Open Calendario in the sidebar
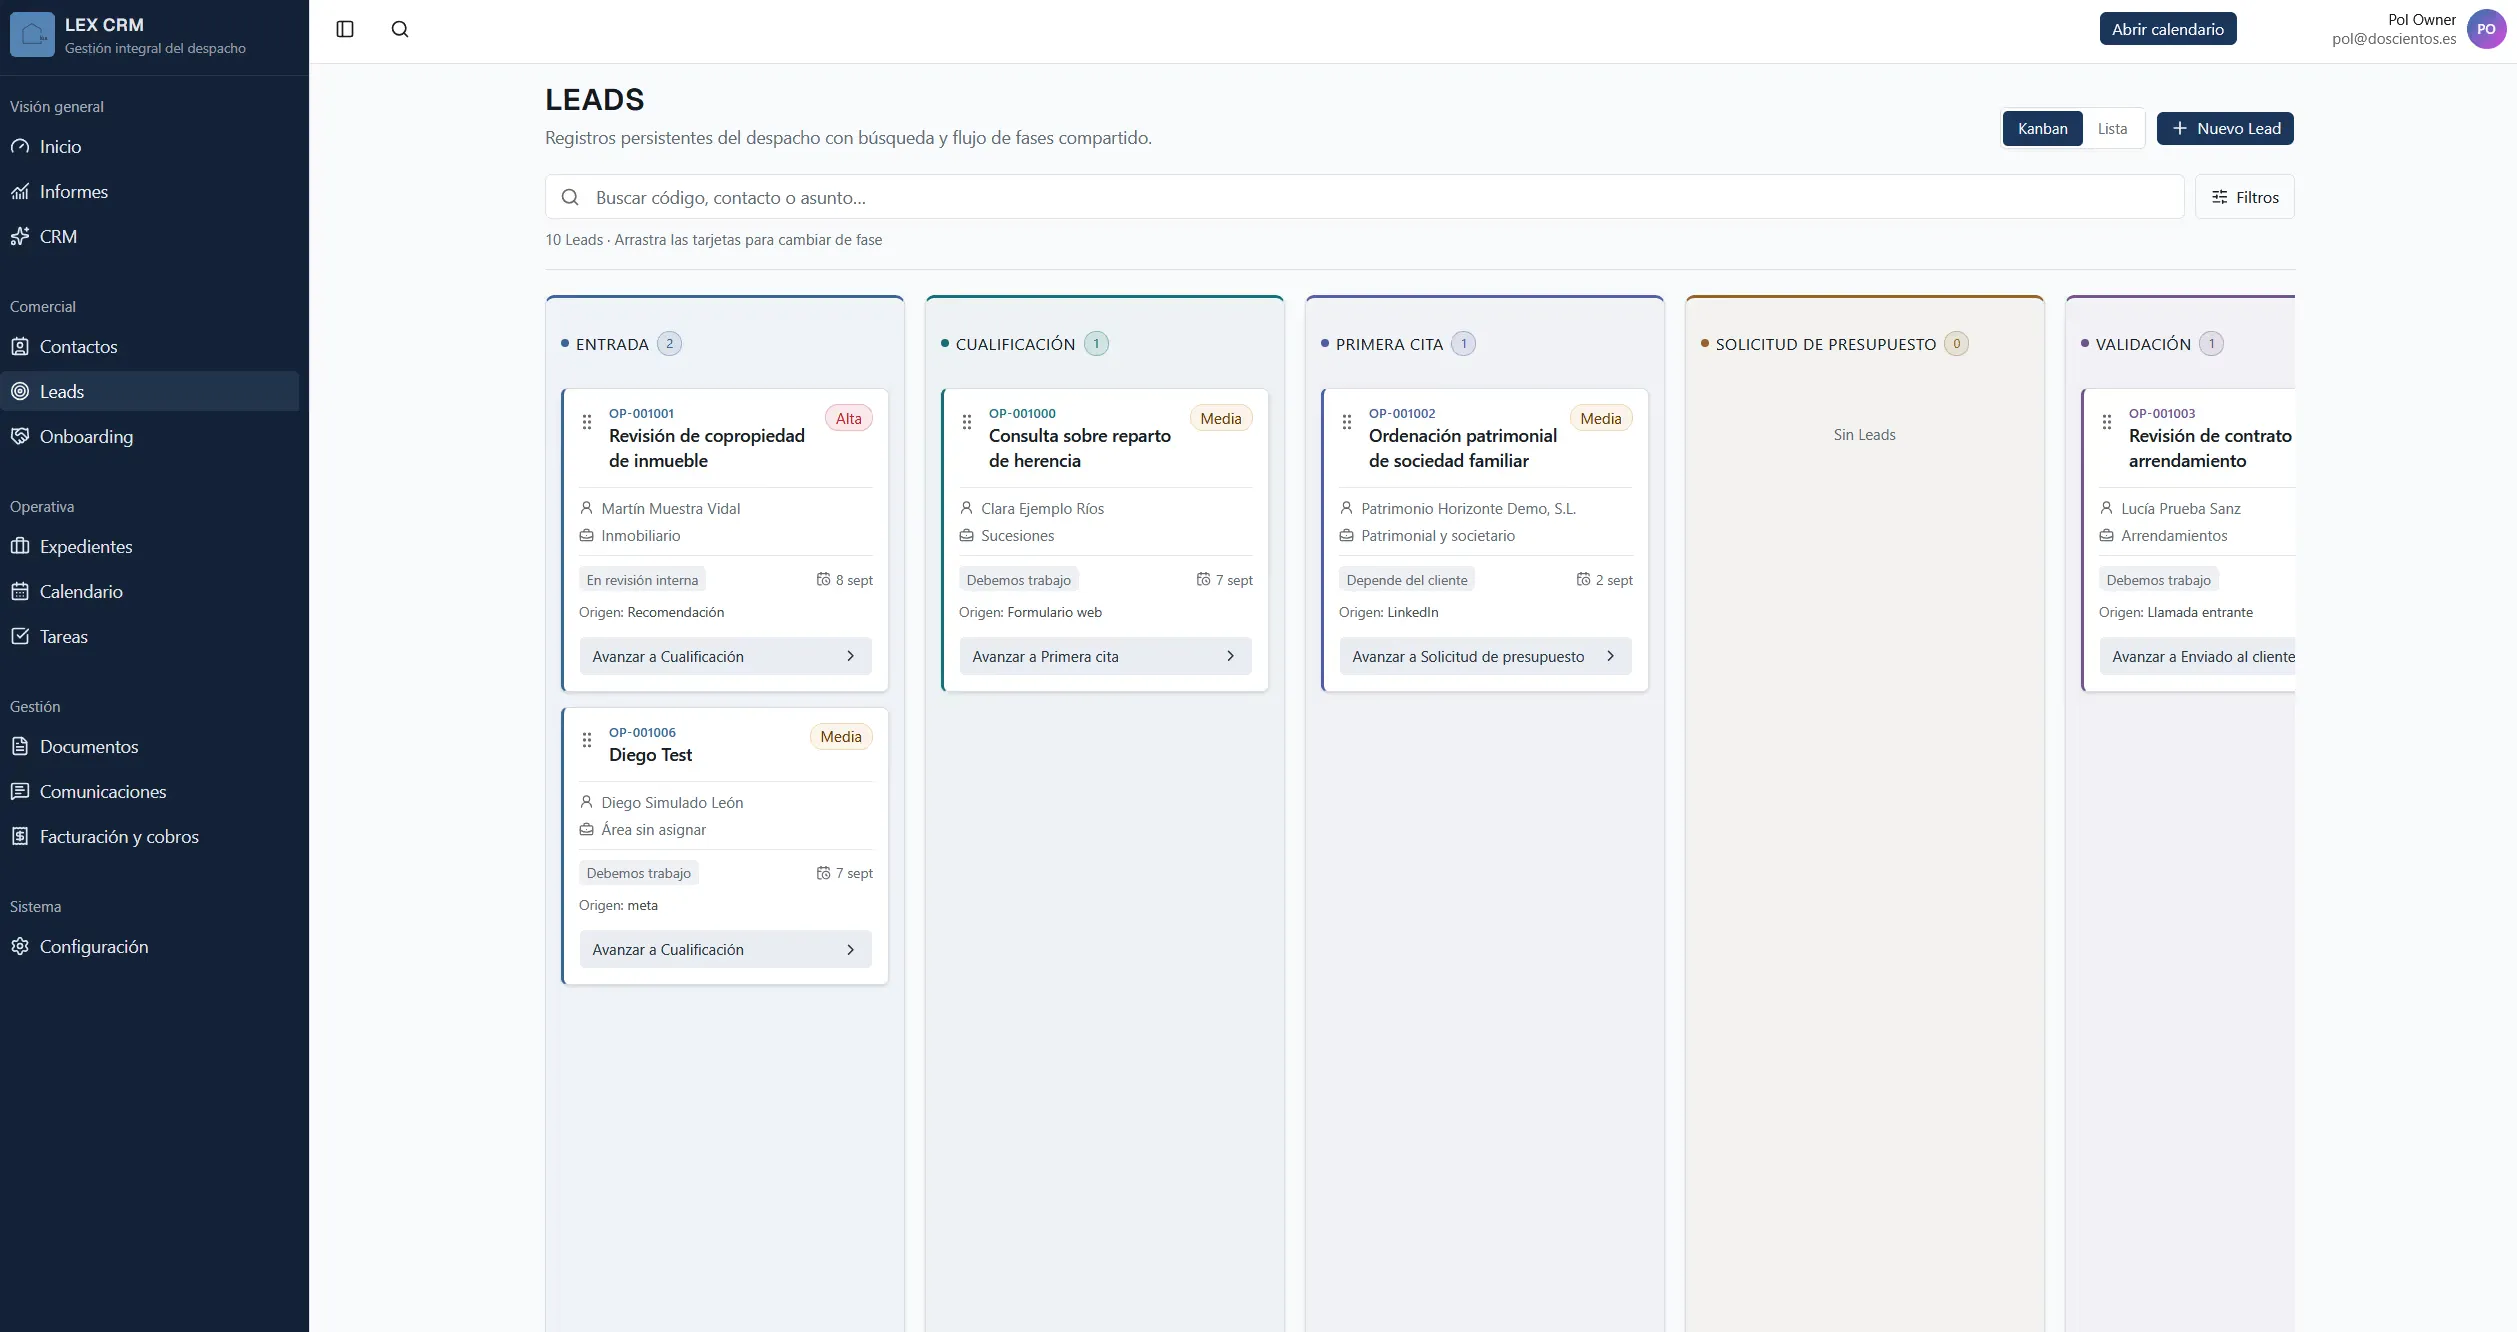The image size is (2517, 1332). (x=150, y=591)
